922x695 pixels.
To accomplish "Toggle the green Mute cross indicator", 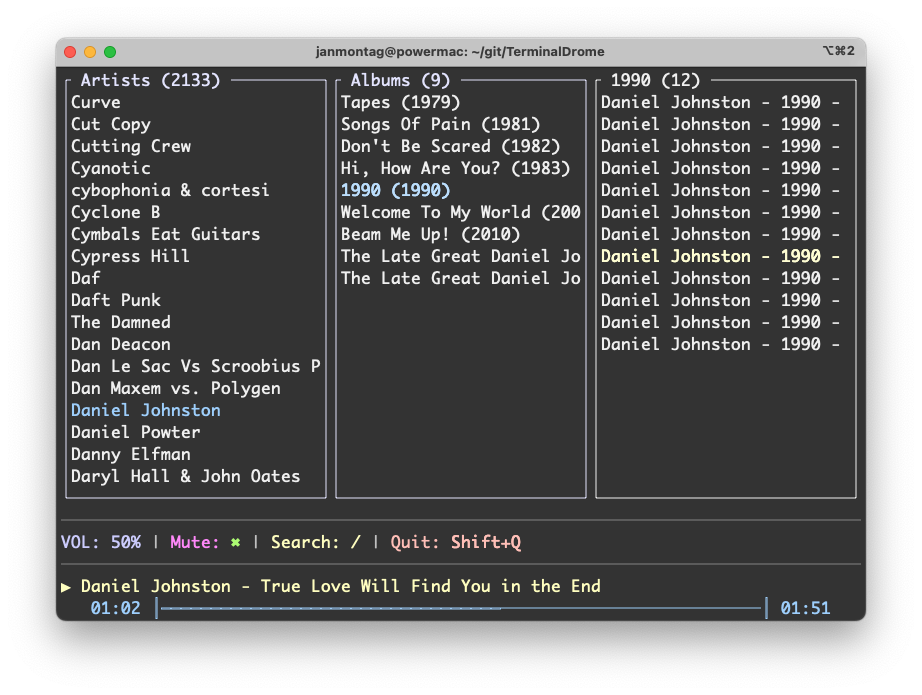I will point(235,542).
